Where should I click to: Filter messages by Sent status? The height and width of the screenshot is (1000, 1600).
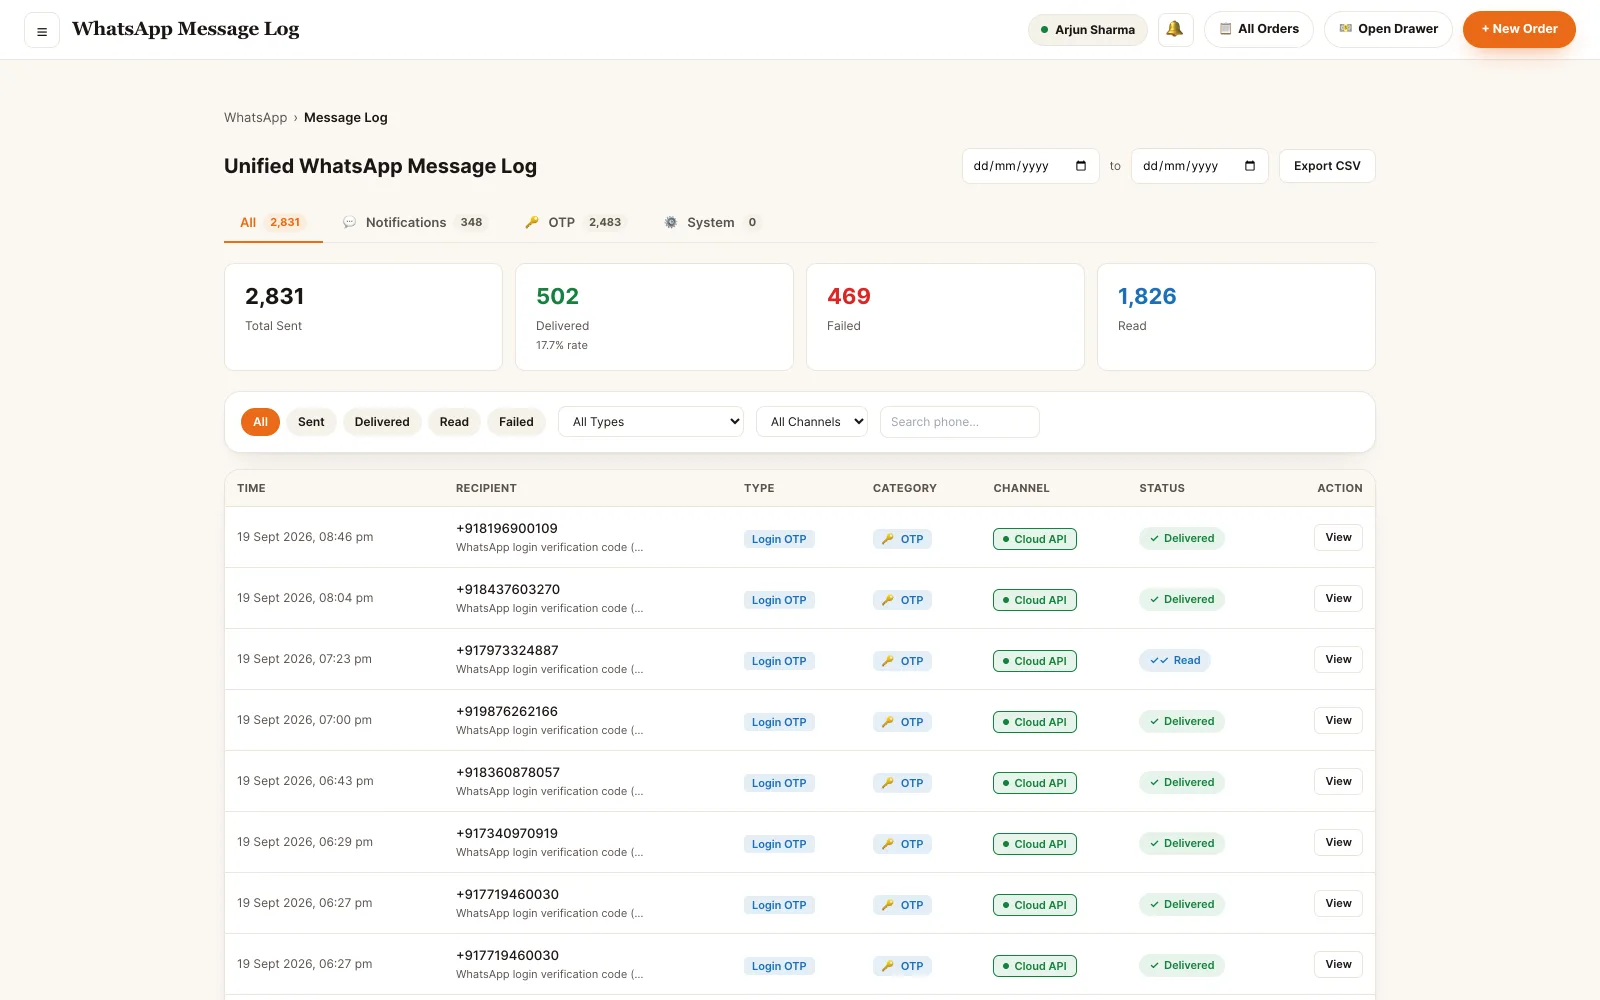[x=311, y=422]
